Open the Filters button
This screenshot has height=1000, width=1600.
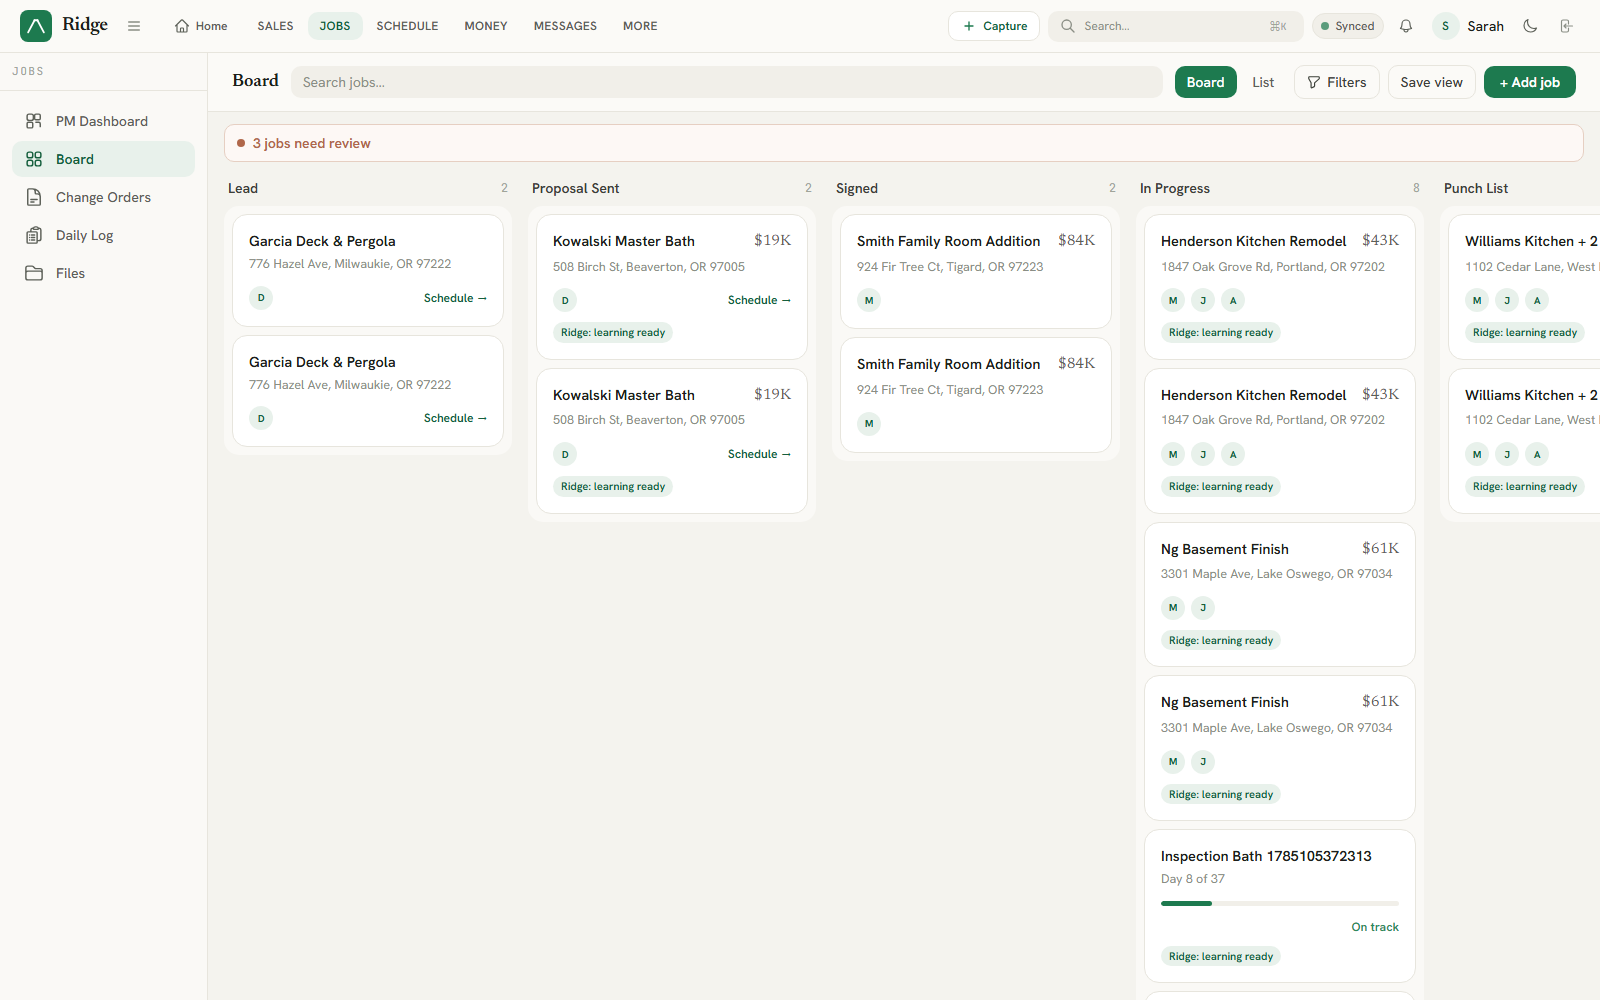click(x=1337, y=82)
